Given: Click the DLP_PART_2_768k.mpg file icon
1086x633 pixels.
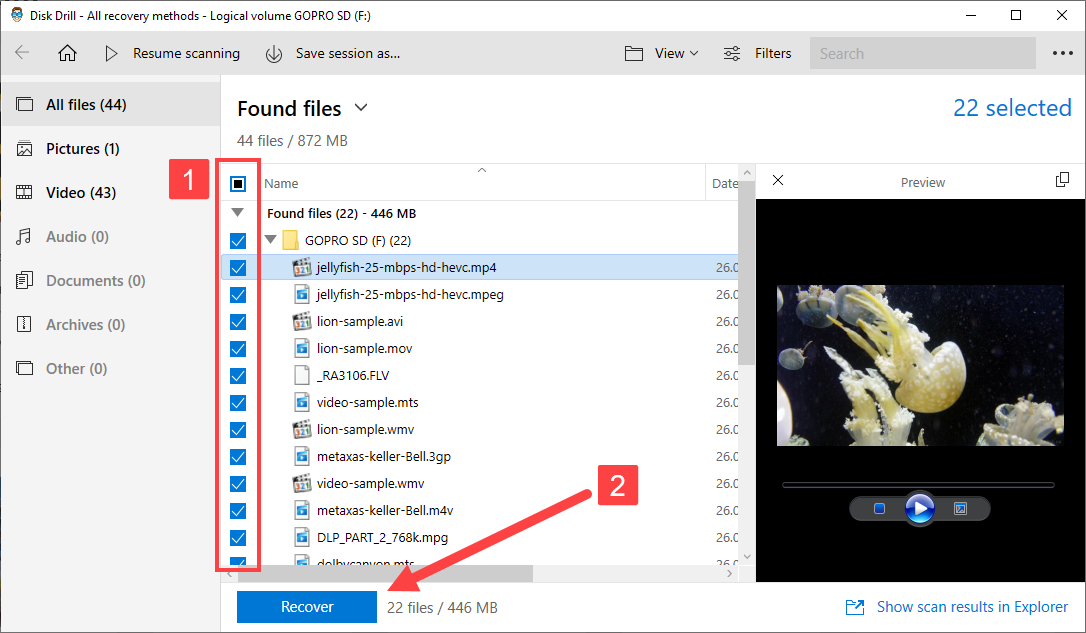Looking at the screenshot, I should (301, 537).
